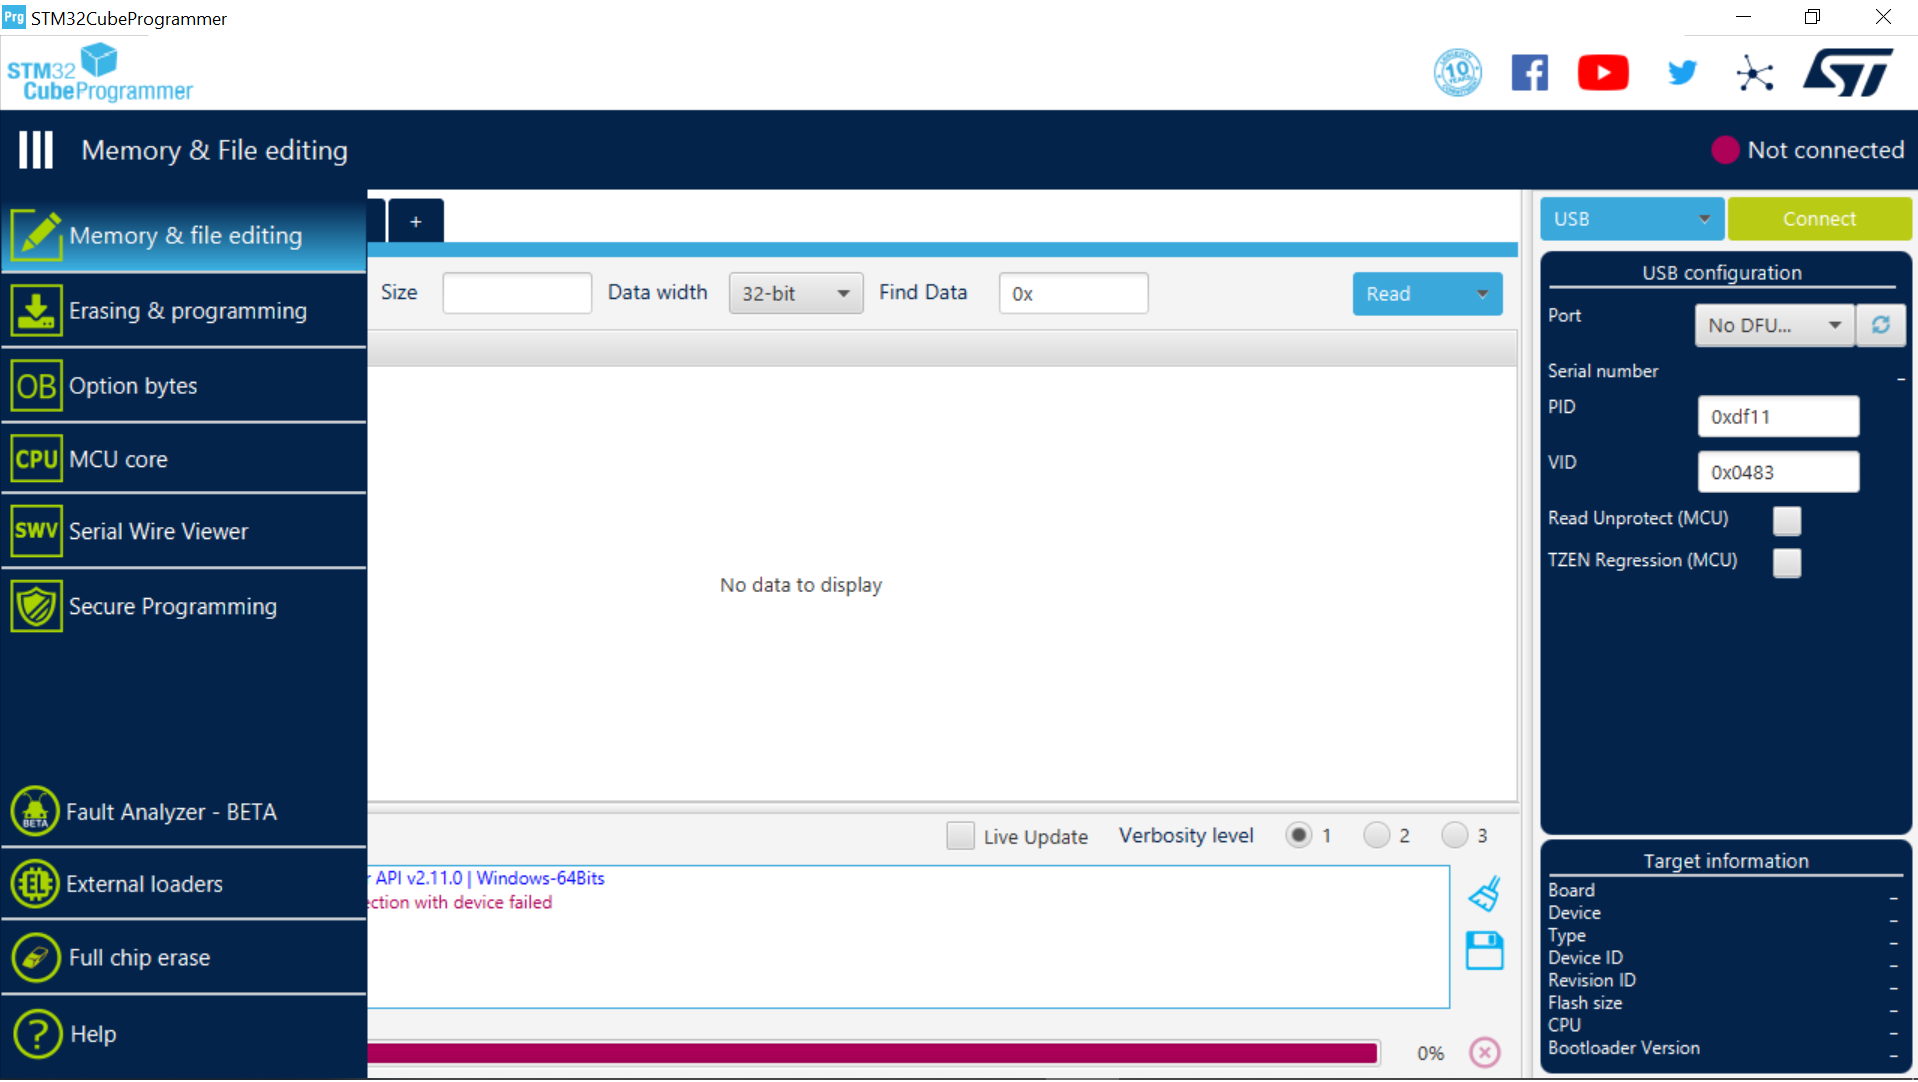Click the PID 0xdf11 field
Image resolution: width=1918 pixels, height=1082 pixels.
pos(1778,416)
